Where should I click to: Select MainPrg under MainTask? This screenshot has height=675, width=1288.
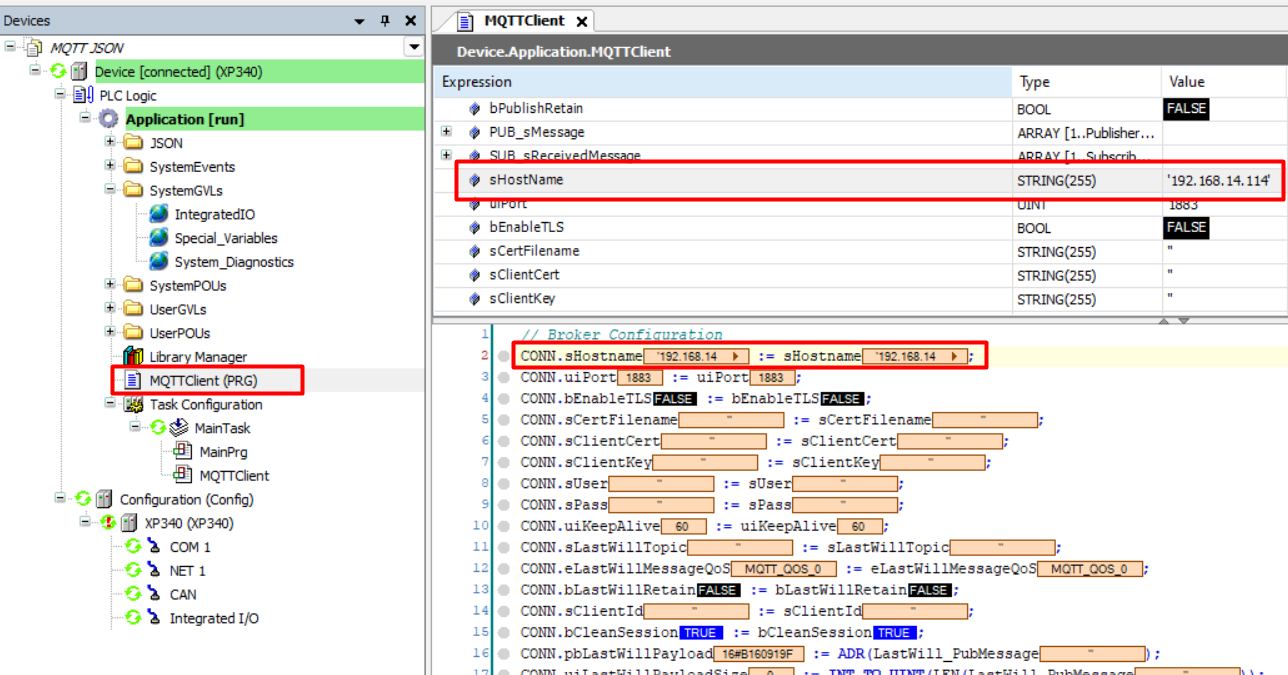[x=223, y=452]
